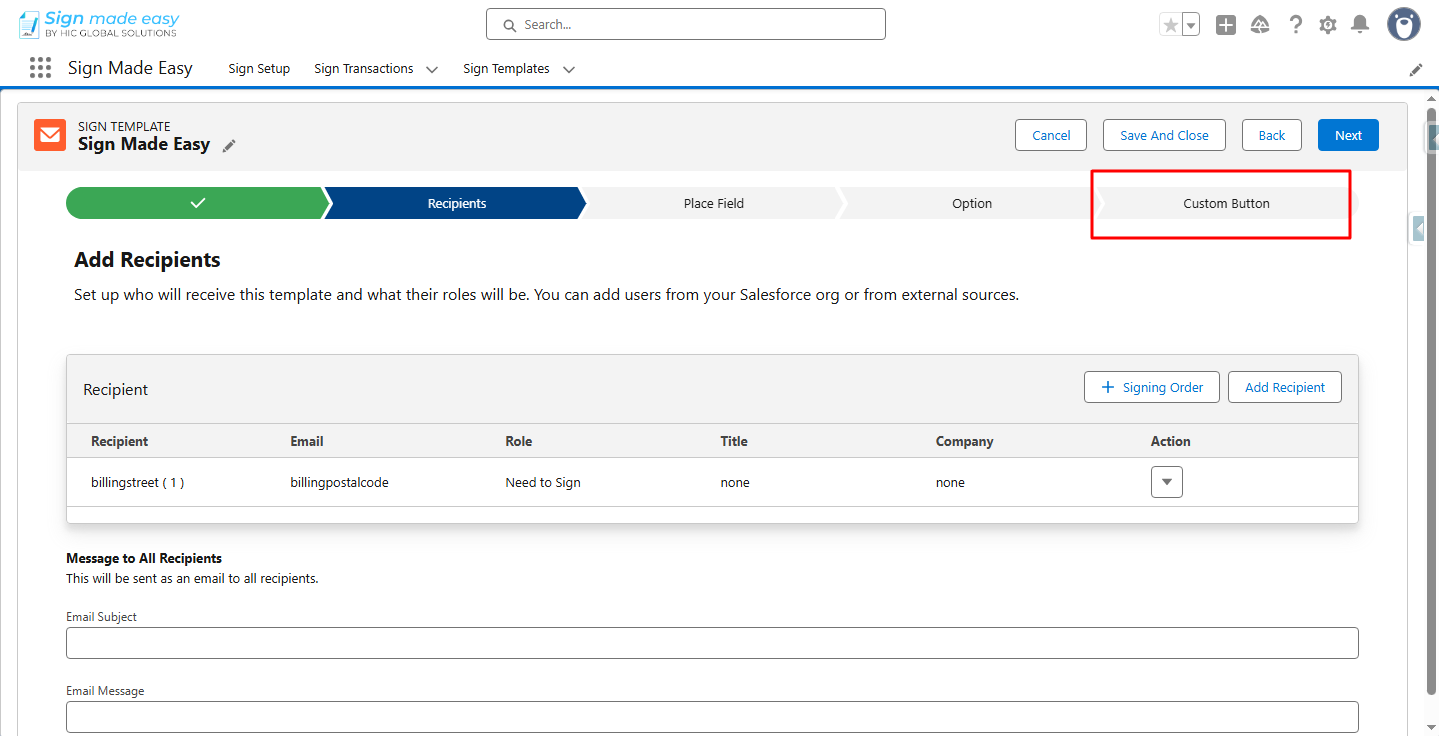Click the Add Recipient button
1439x736 pixels.
pos(1284,387)
